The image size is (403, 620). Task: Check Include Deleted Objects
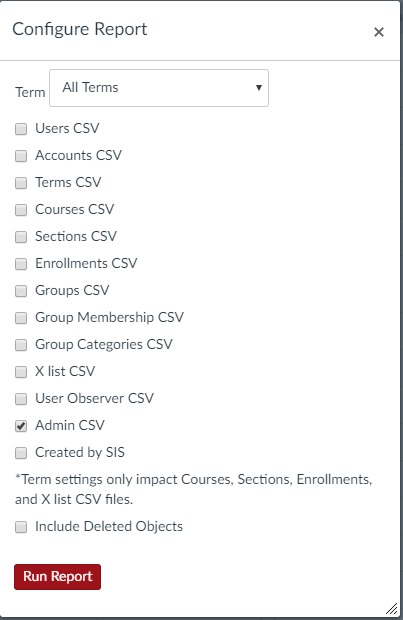[x=21, y=527]
